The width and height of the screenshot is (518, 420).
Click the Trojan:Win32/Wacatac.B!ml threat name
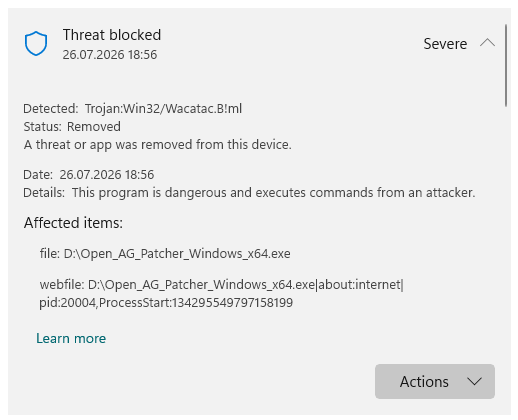pyautogui.click(x=163, y=109)
